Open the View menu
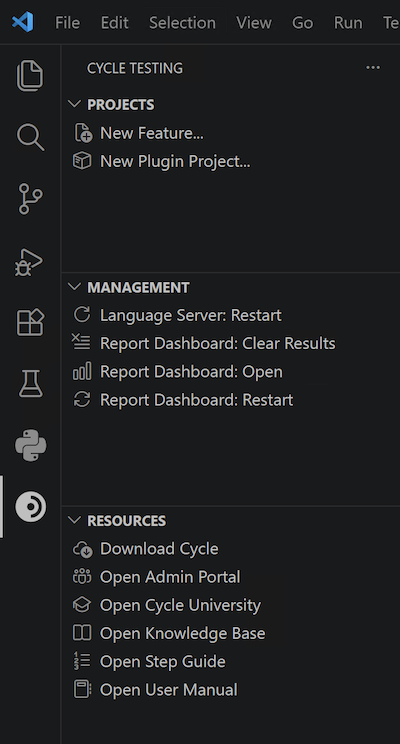The width and height of the screenshot is (400, 744). pos(253,22)
